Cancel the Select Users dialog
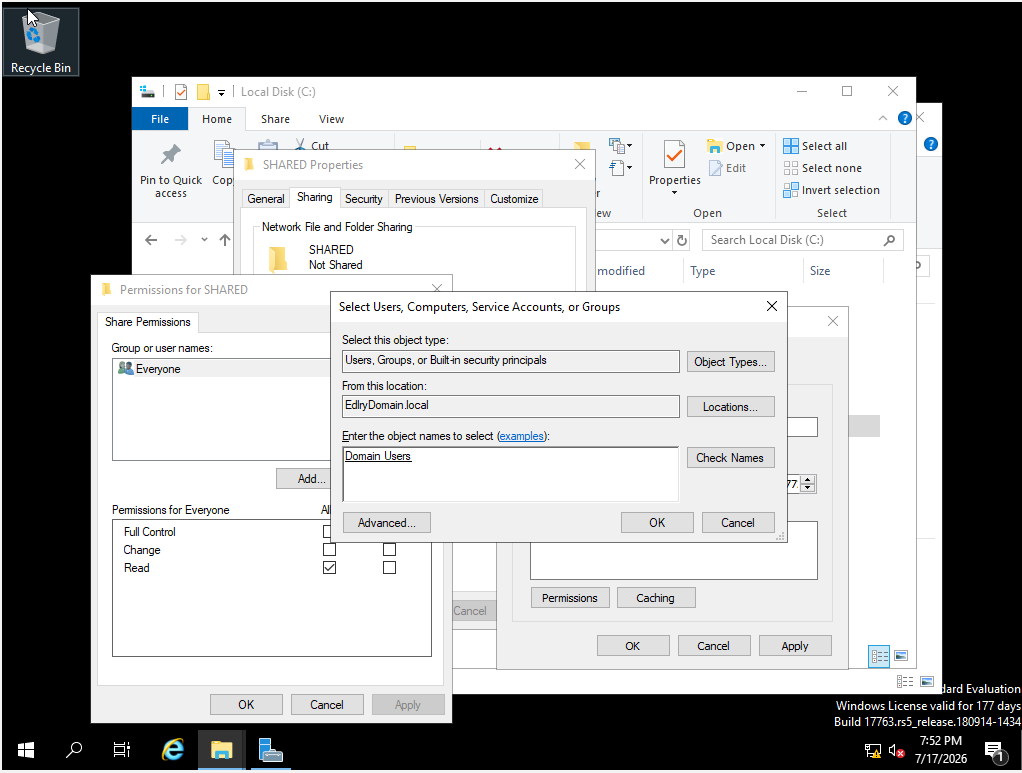 738,523
